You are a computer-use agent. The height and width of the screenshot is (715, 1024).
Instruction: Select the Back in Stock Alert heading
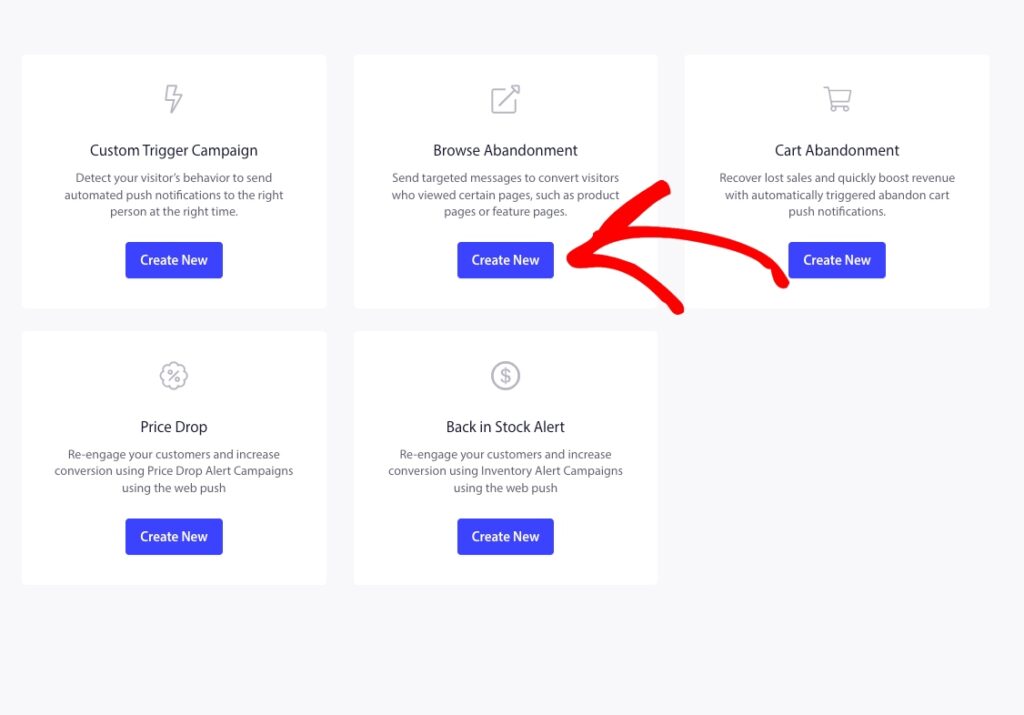pyautogui.click(x=505, y=427)
